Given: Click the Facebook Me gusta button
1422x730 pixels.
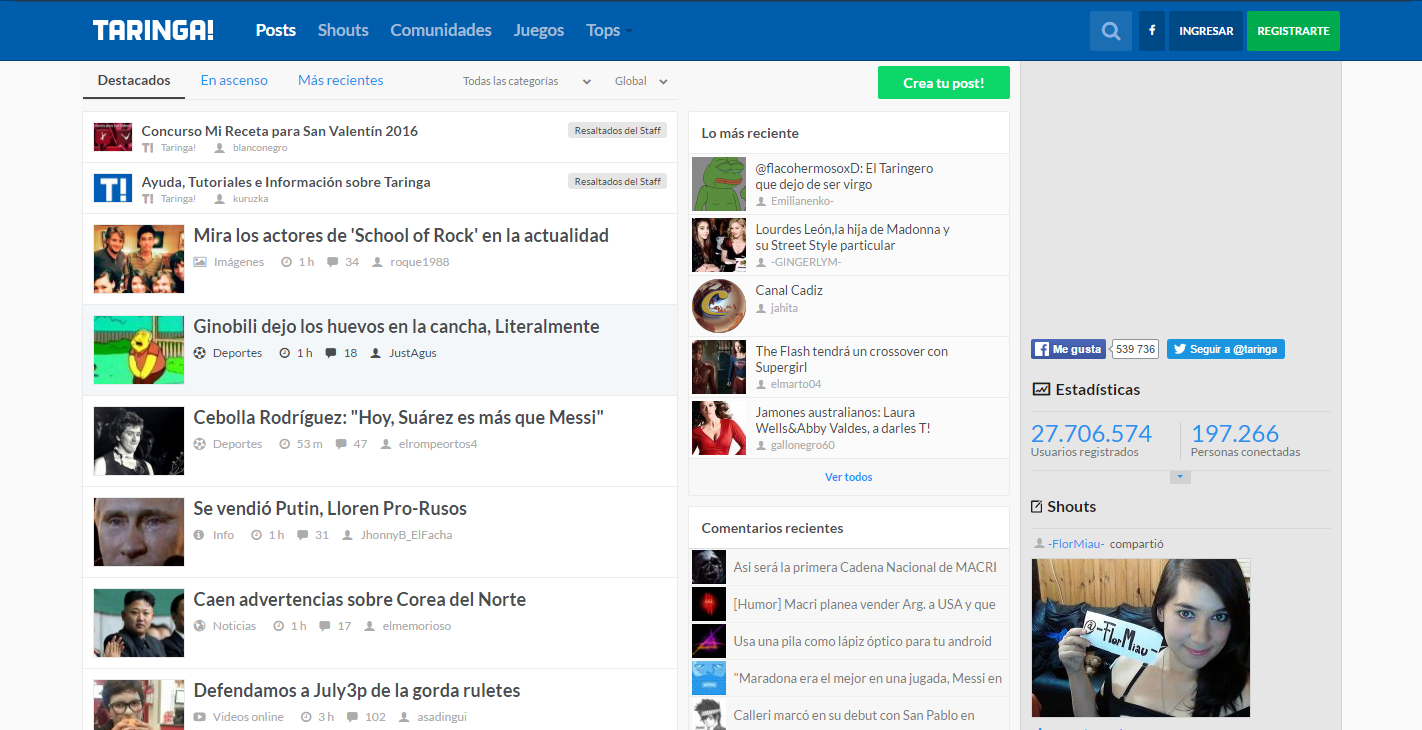Looking at the screenshot, I should click(x=1069, y=349).
